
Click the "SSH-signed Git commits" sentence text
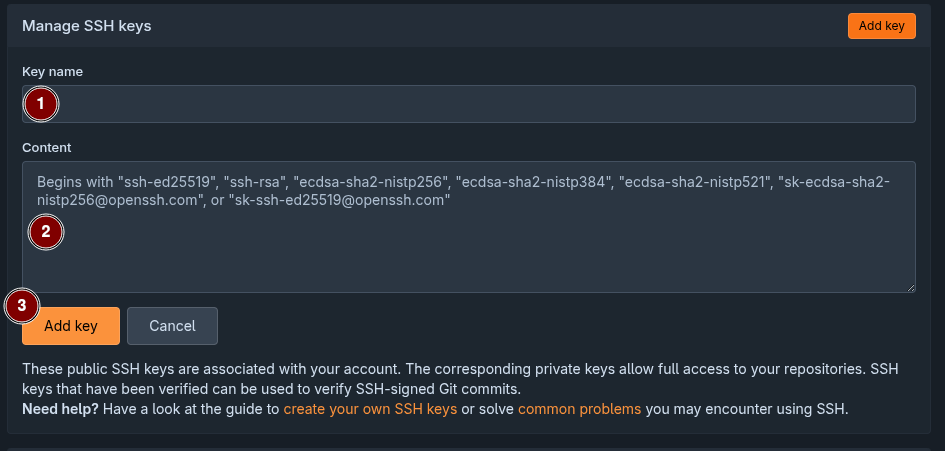[440, 388]
